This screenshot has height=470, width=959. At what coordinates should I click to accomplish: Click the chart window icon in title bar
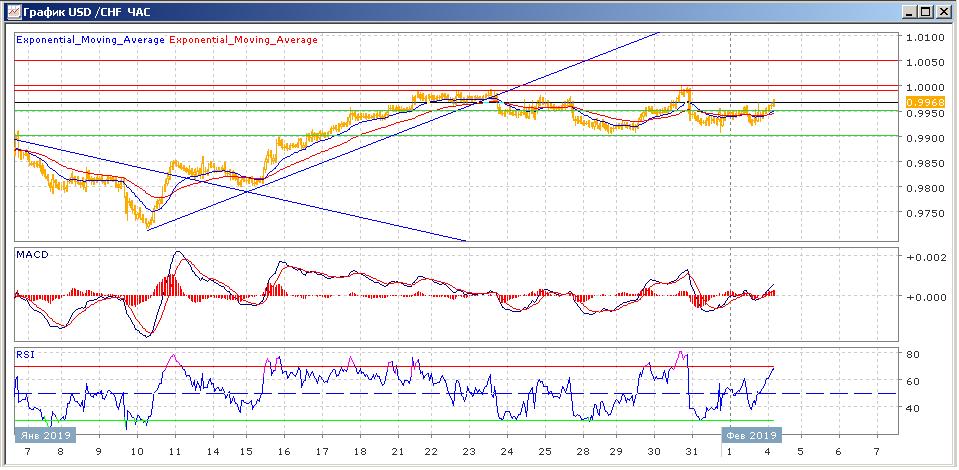13,12
